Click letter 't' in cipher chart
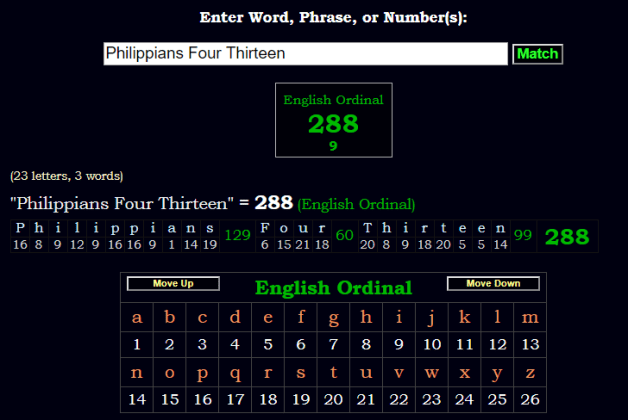Viewport: 628px width, 420px height. click(333, 373)
